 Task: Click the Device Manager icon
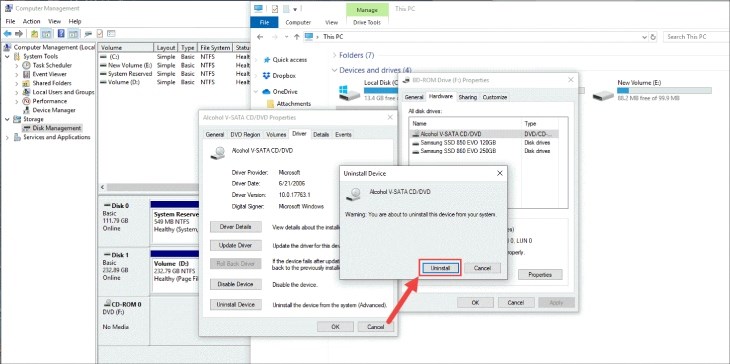(x=27, y=110)
